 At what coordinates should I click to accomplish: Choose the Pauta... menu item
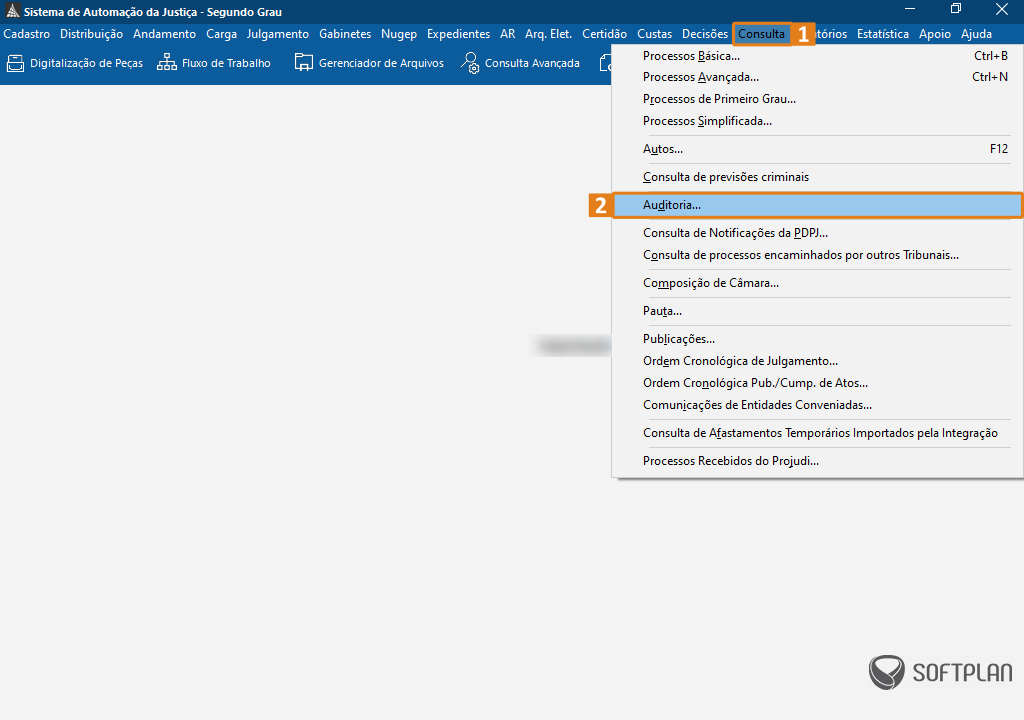point(817,311)
